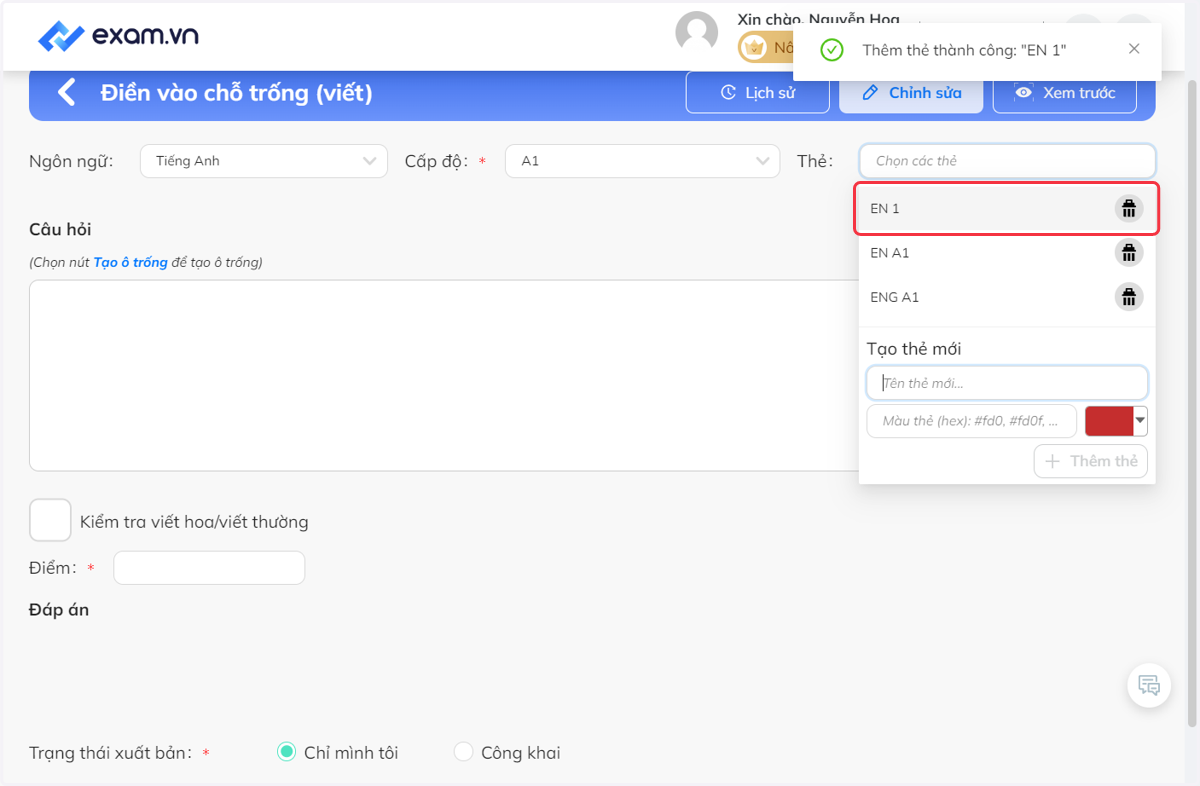Select the EN A1 tag option
Screen dimensions: 1200x786
click(x=1007, y=253)
